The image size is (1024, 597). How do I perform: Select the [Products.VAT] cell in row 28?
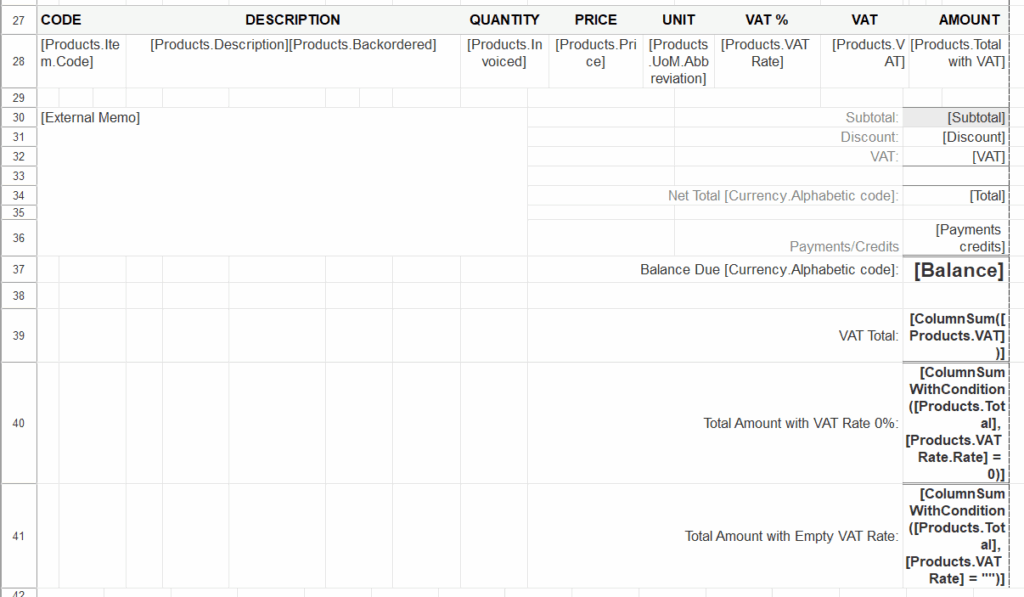(x=864, y=61)
